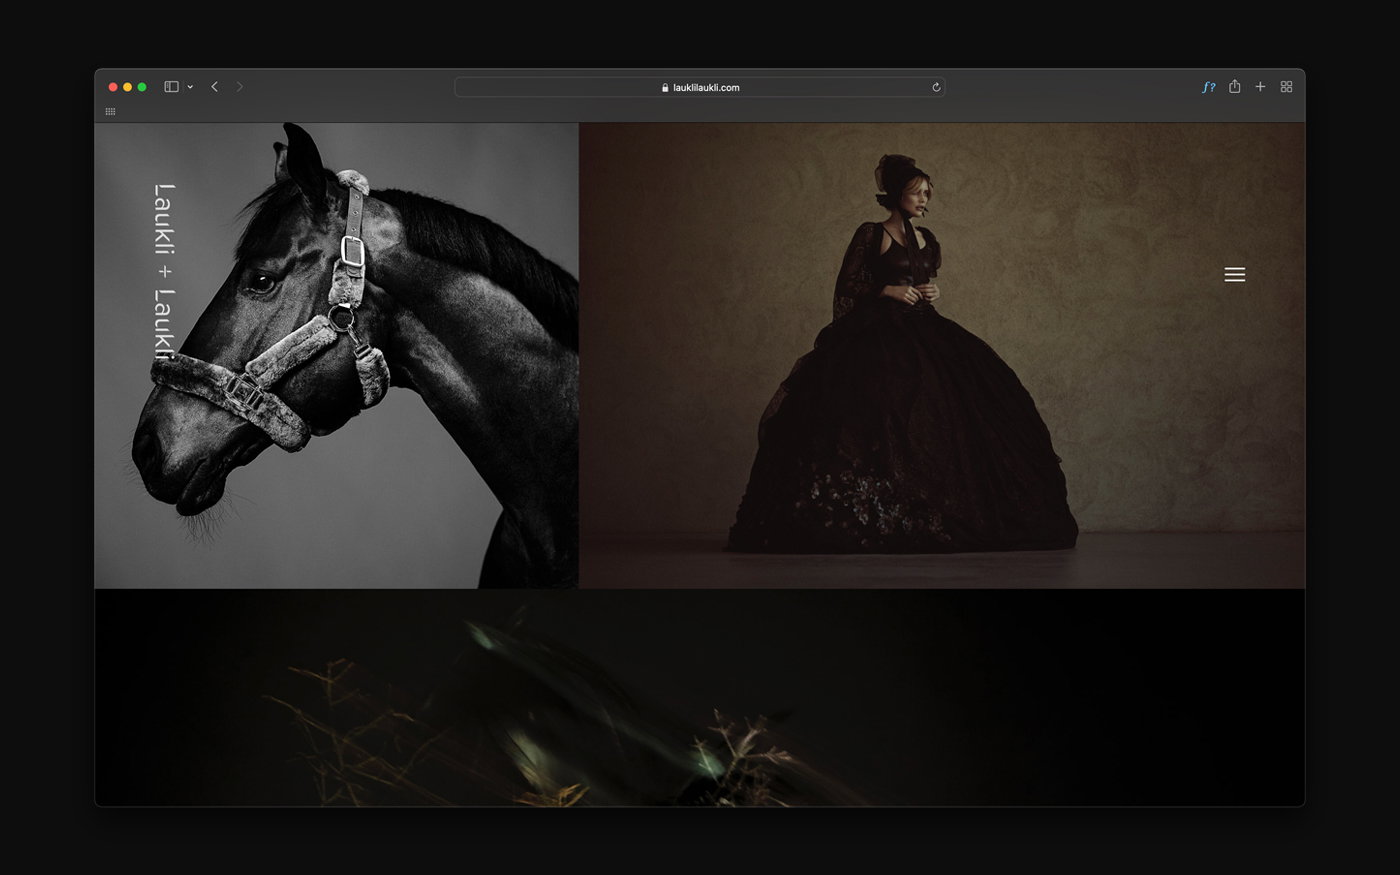Reload the page using the refresh icon
Image resolution: width=1400 pixels, height=875 pixels.
pos(936,87)
